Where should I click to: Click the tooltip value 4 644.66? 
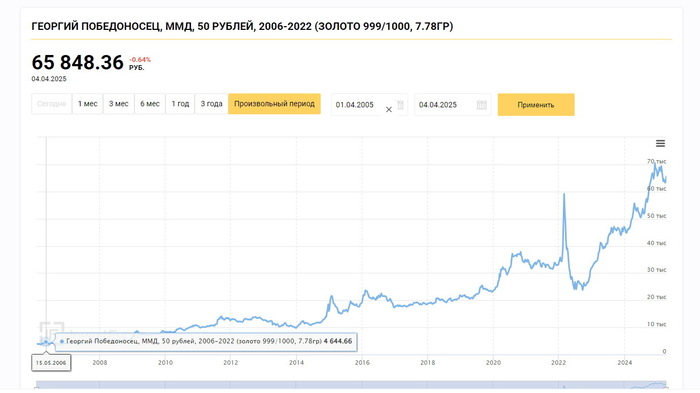coord(338,341)
